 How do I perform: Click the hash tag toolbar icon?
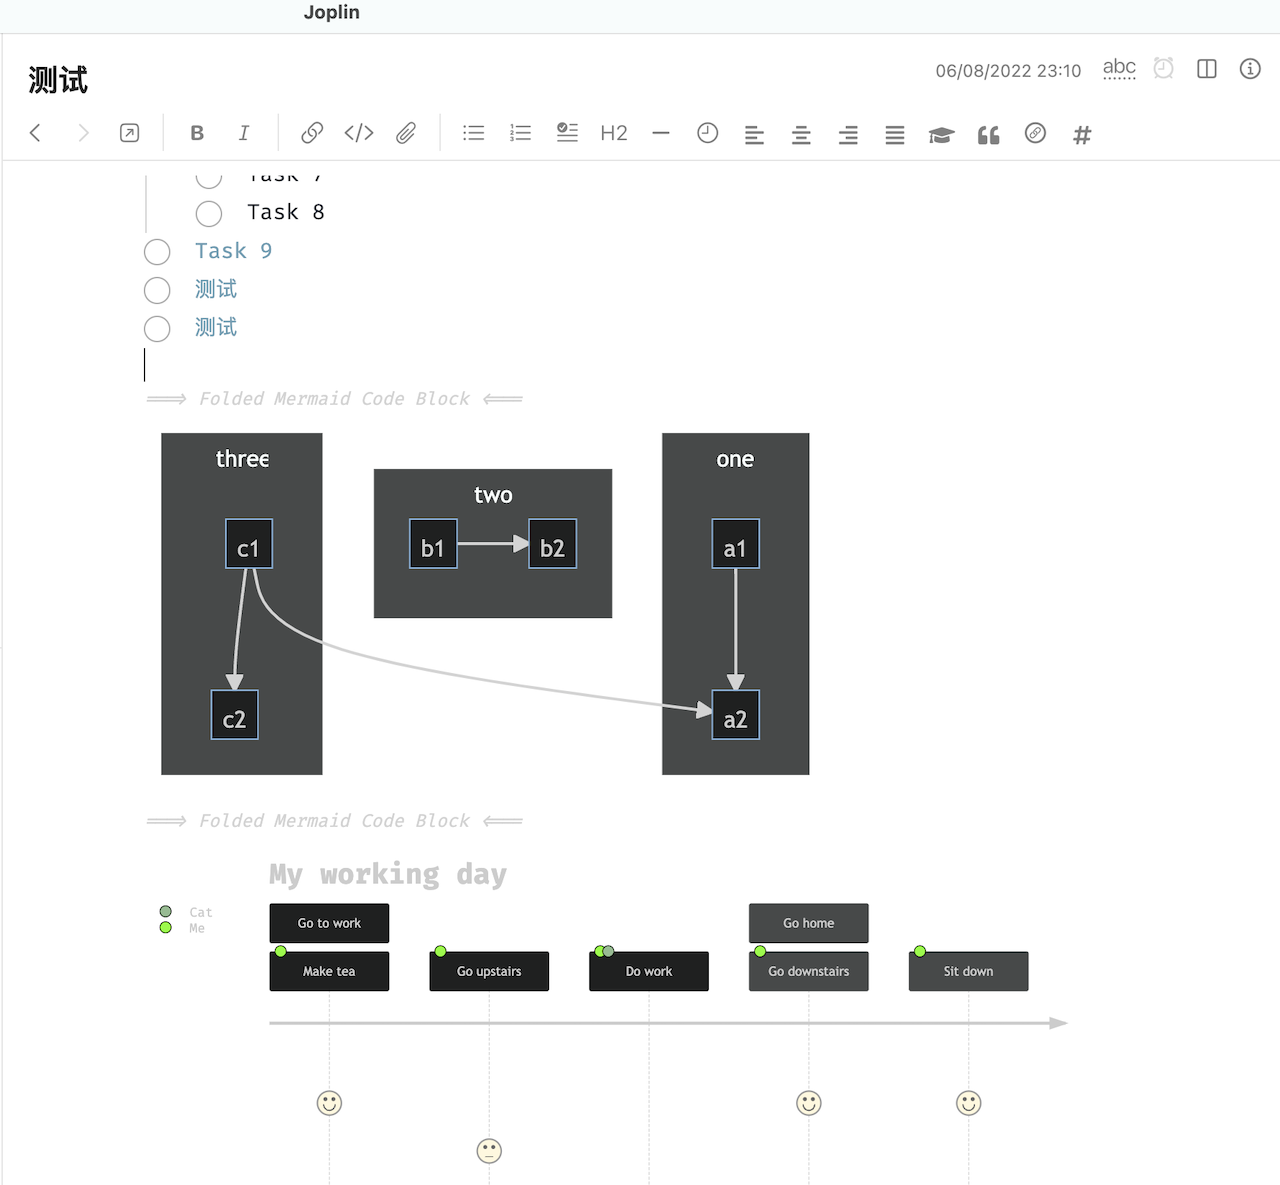(x=1082, y=135)
